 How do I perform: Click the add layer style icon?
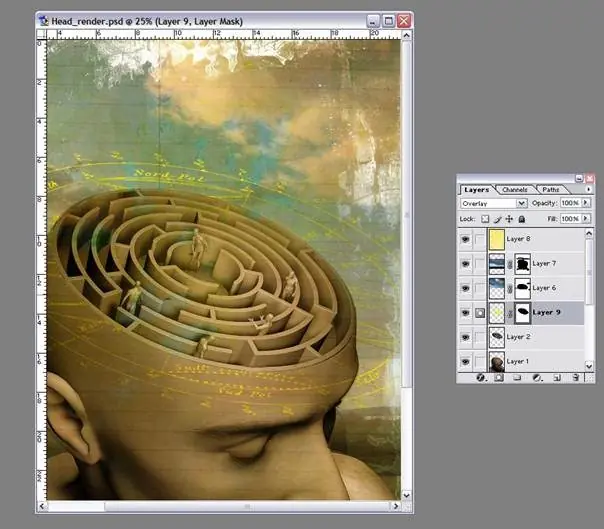point(480,378)
